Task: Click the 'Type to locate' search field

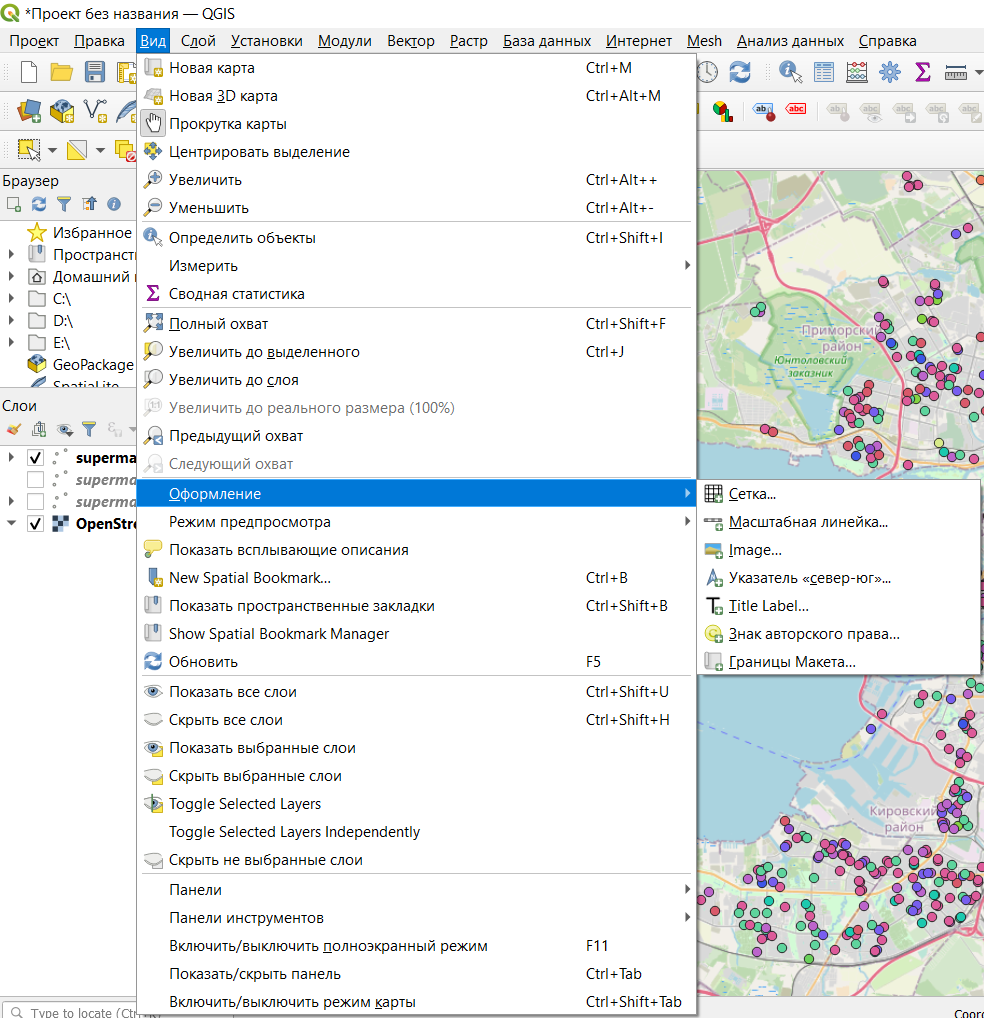Action: (80, 1012)
